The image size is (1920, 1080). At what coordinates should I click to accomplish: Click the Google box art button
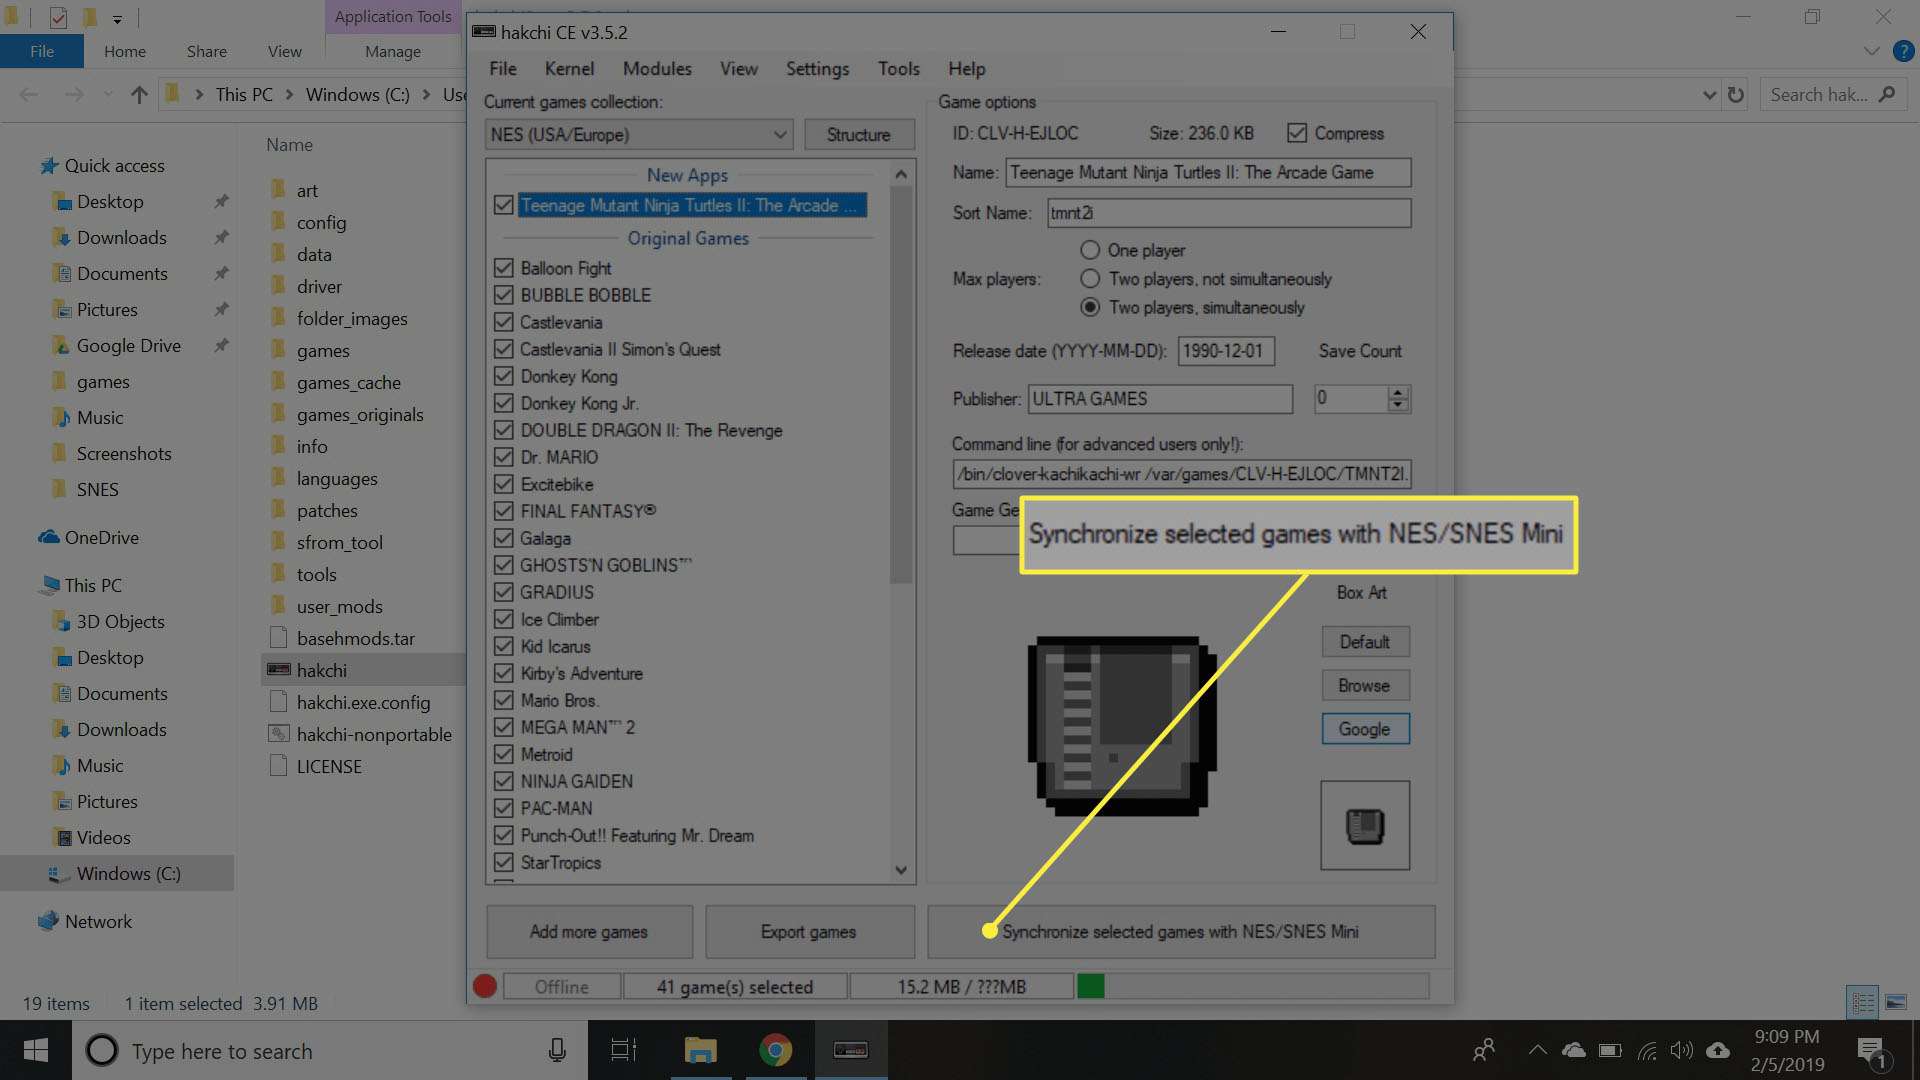pos(1365,729)
